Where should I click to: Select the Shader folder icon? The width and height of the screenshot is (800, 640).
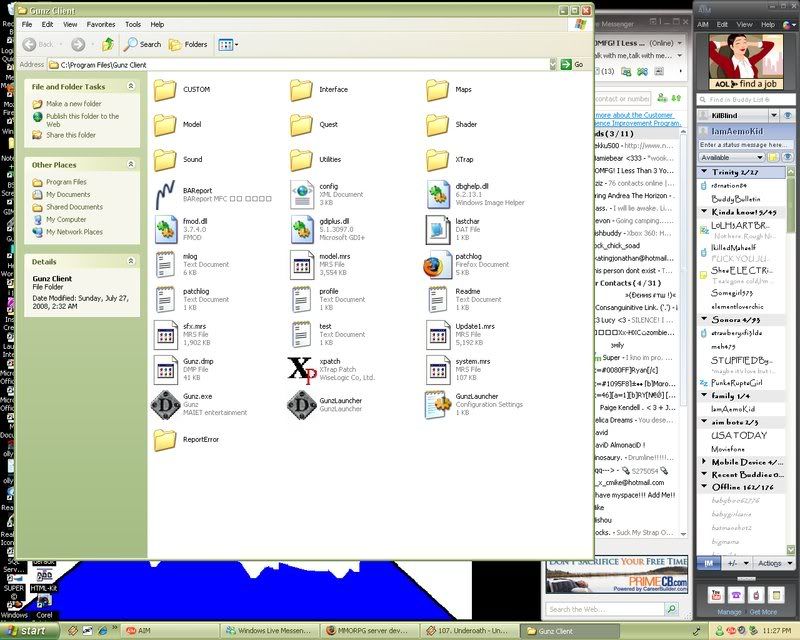437,125
